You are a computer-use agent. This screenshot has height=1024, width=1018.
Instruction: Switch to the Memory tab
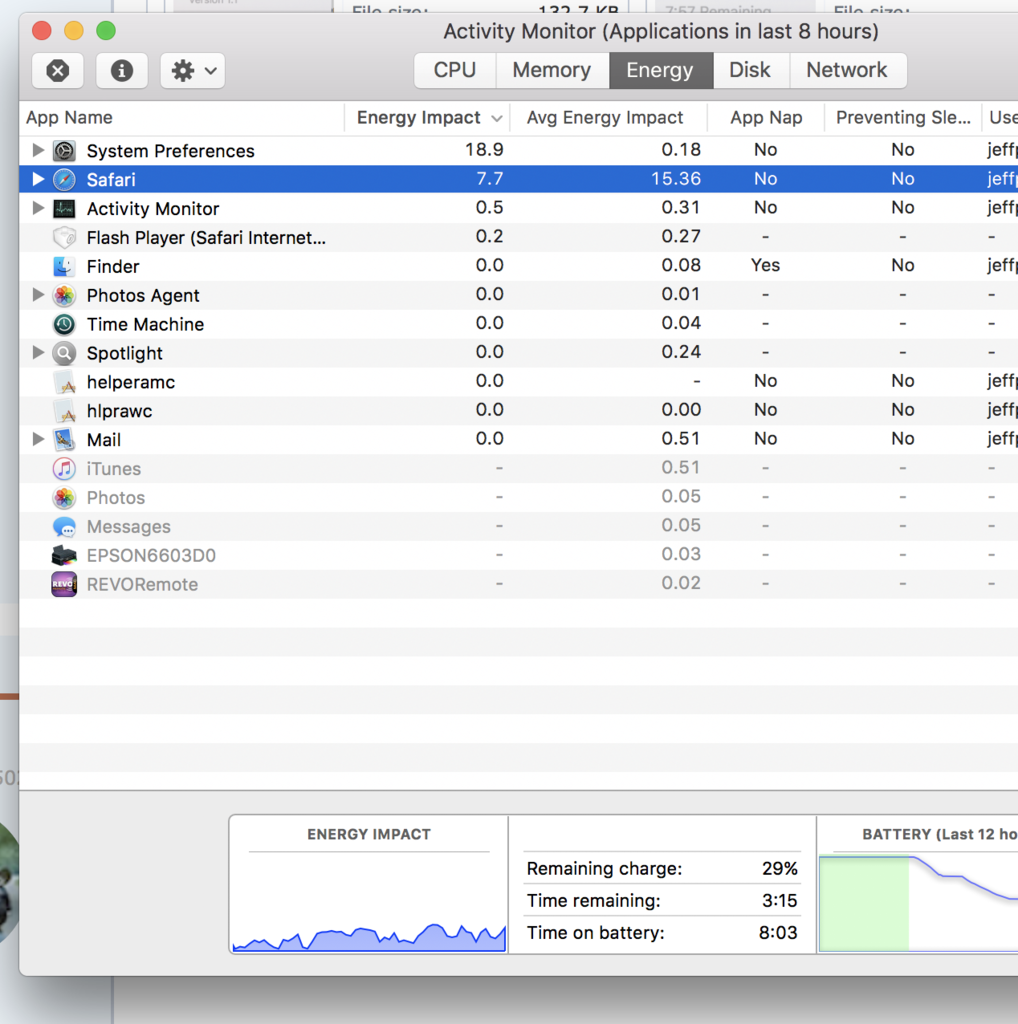point(552,70)
